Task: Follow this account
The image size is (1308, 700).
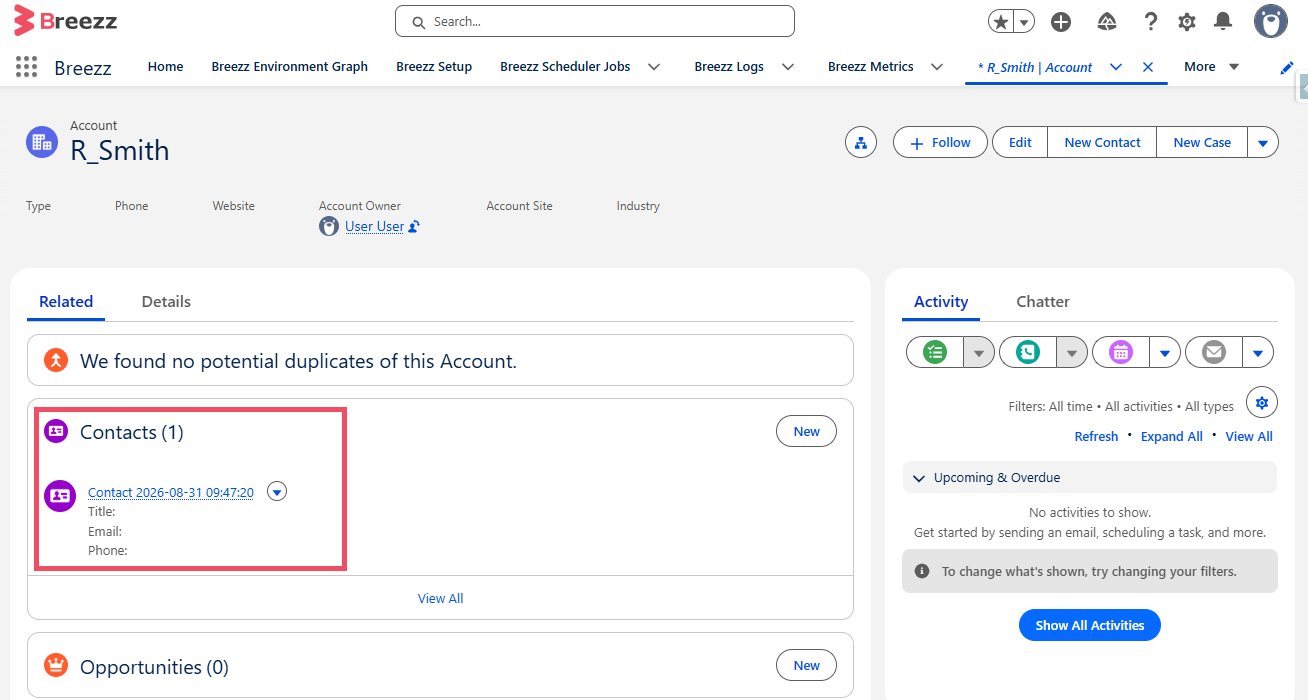Action: [940, 143]
